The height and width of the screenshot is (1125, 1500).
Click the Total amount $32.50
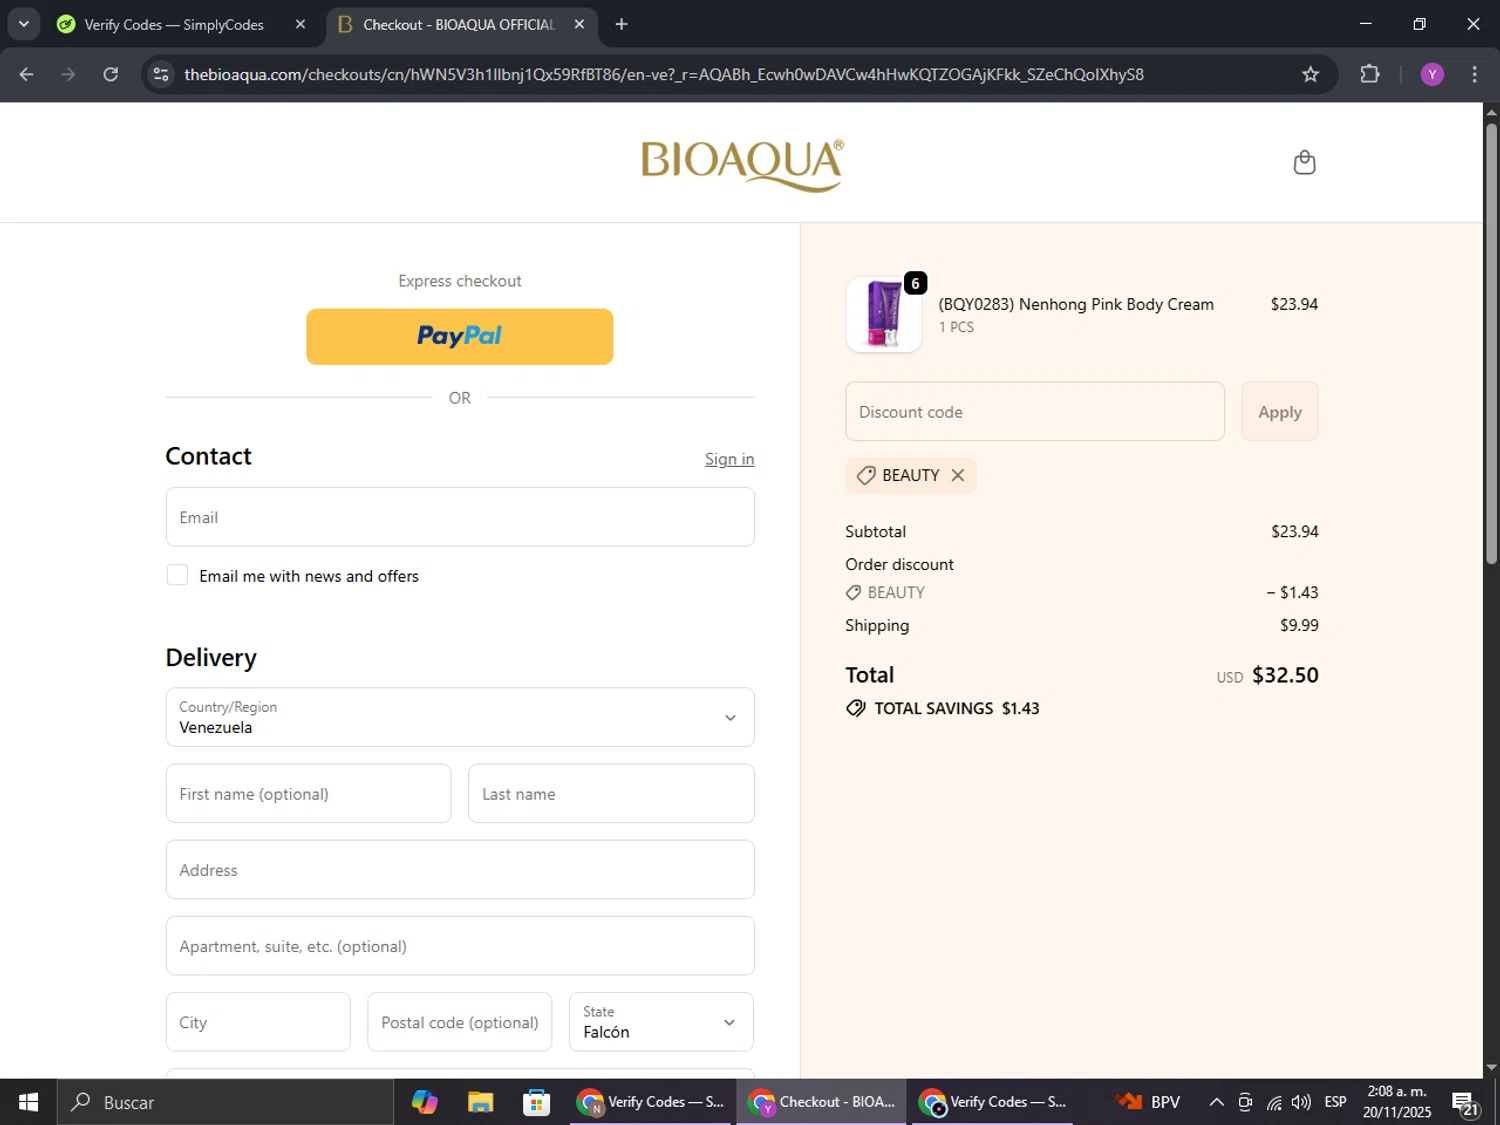point(1285,675)
